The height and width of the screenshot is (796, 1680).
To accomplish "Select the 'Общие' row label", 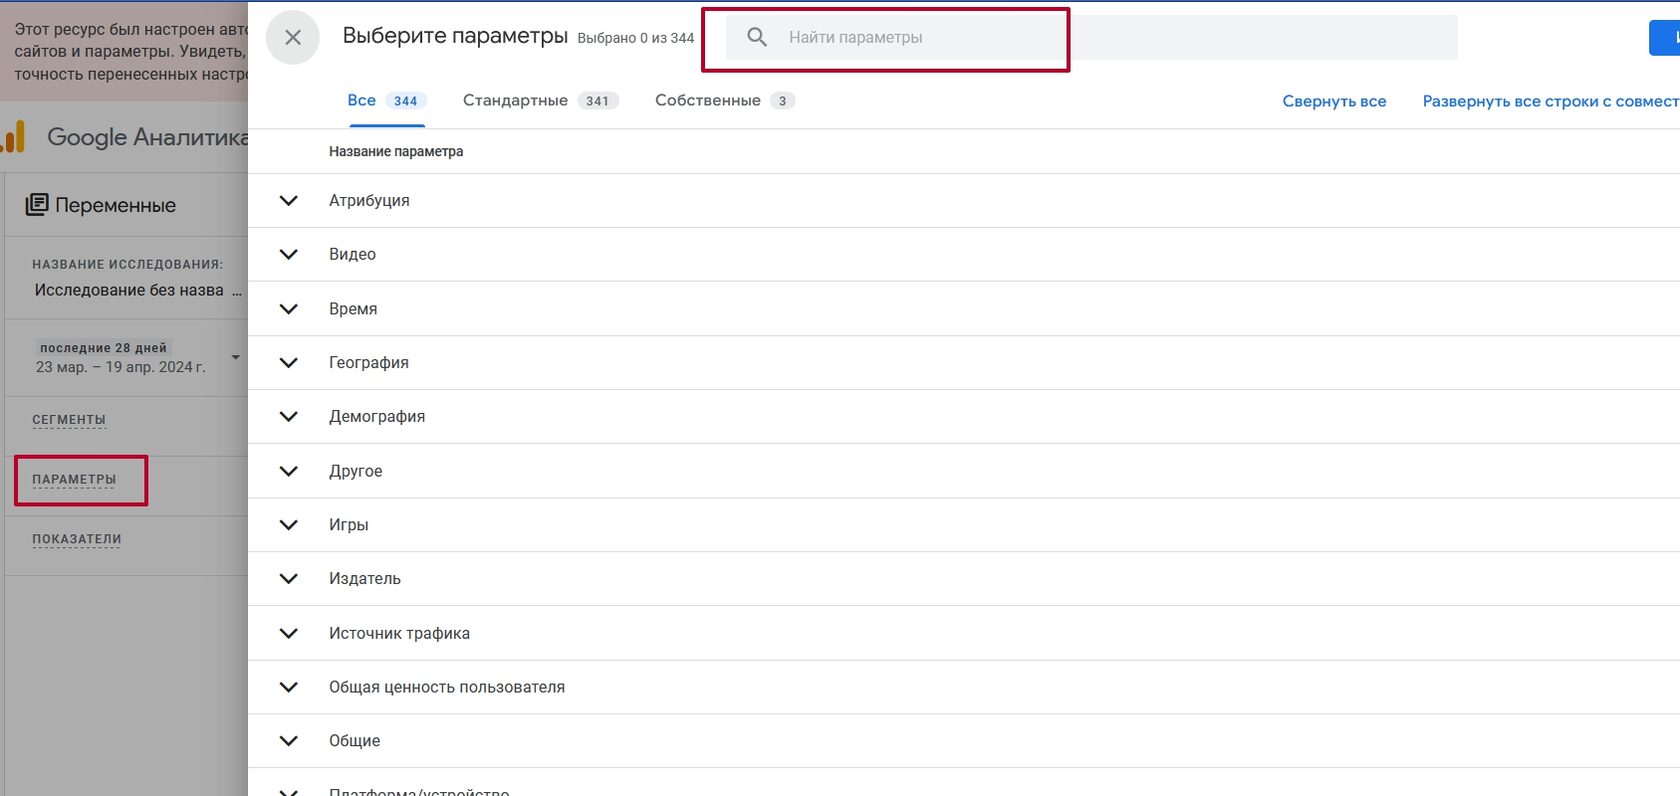I will (x=354, y=740).
